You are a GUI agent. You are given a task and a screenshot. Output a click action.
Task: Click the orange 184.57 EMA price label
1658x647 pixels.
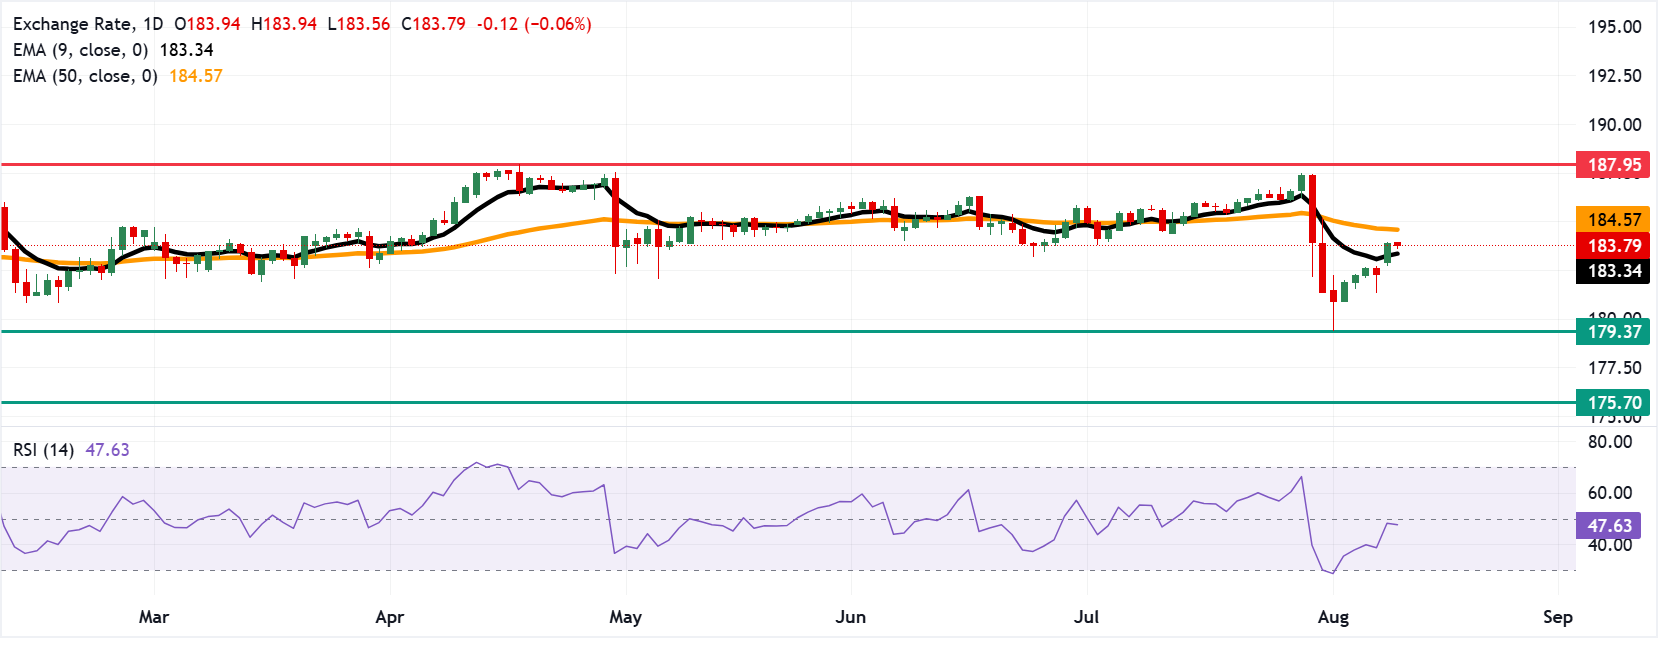coord(1614,220)
